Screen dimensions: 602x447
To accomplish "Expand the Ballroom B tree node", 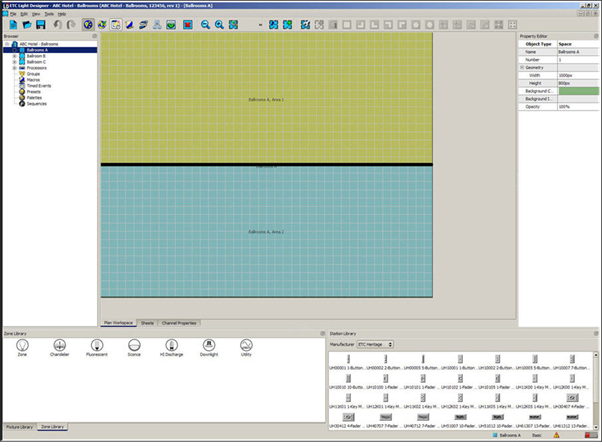I will 14,56.
